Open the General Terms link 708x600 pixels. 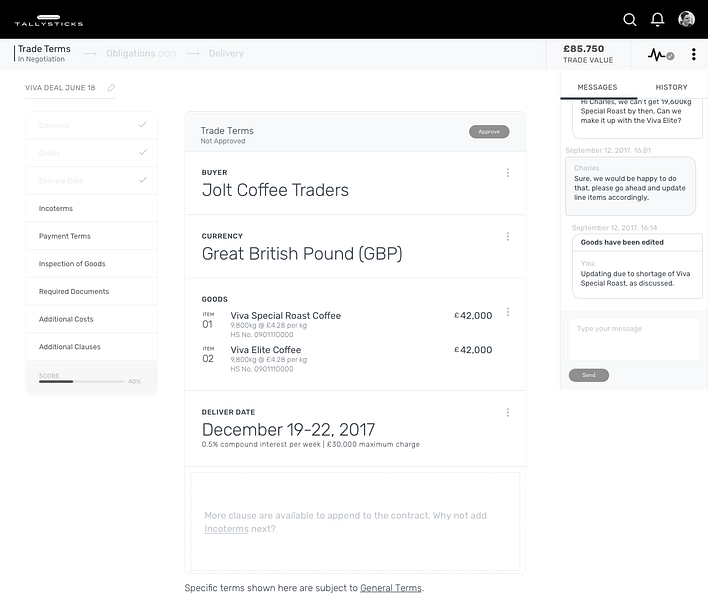[391, 588]
